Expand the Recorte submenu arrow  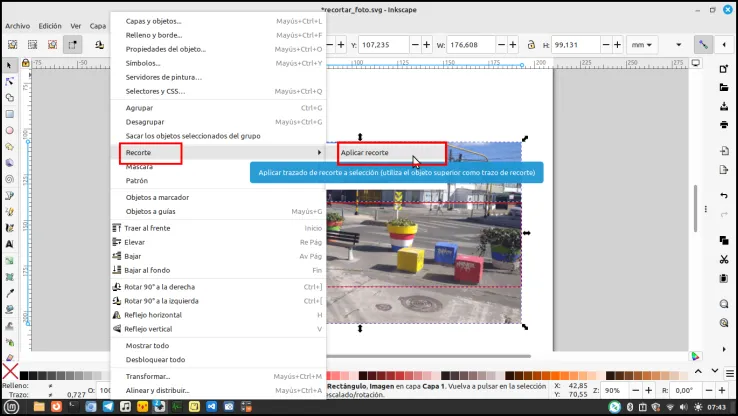point(319,152)
